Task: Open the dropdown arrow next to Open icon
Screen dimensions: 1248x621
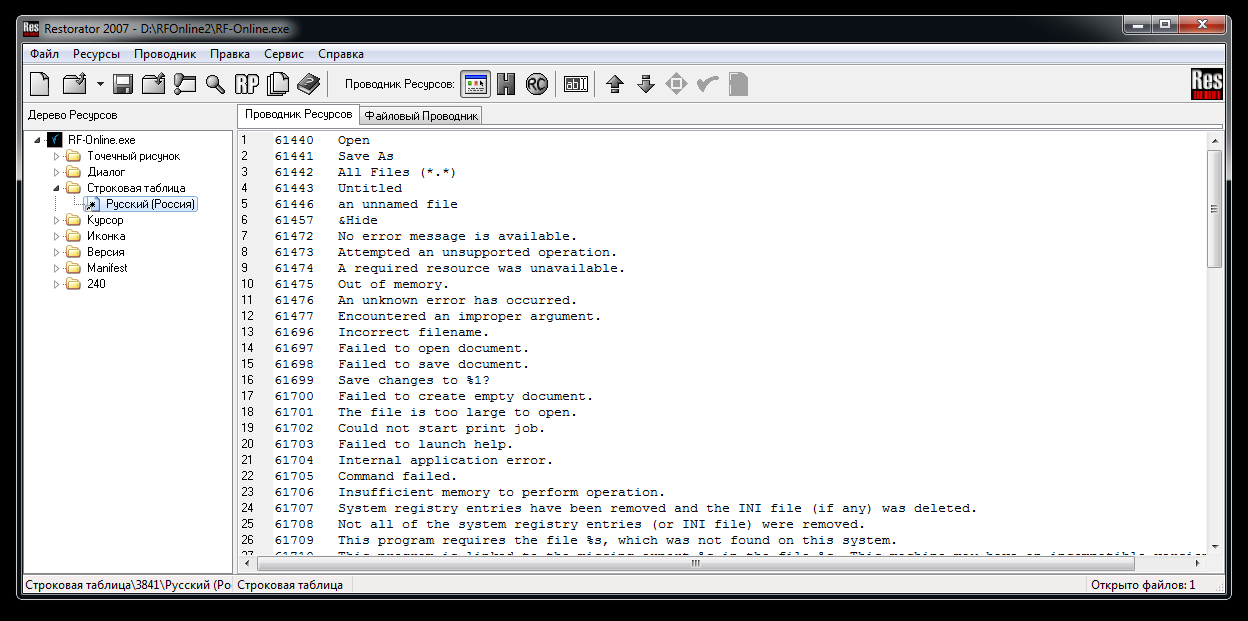Action: (x=100, y=84)
